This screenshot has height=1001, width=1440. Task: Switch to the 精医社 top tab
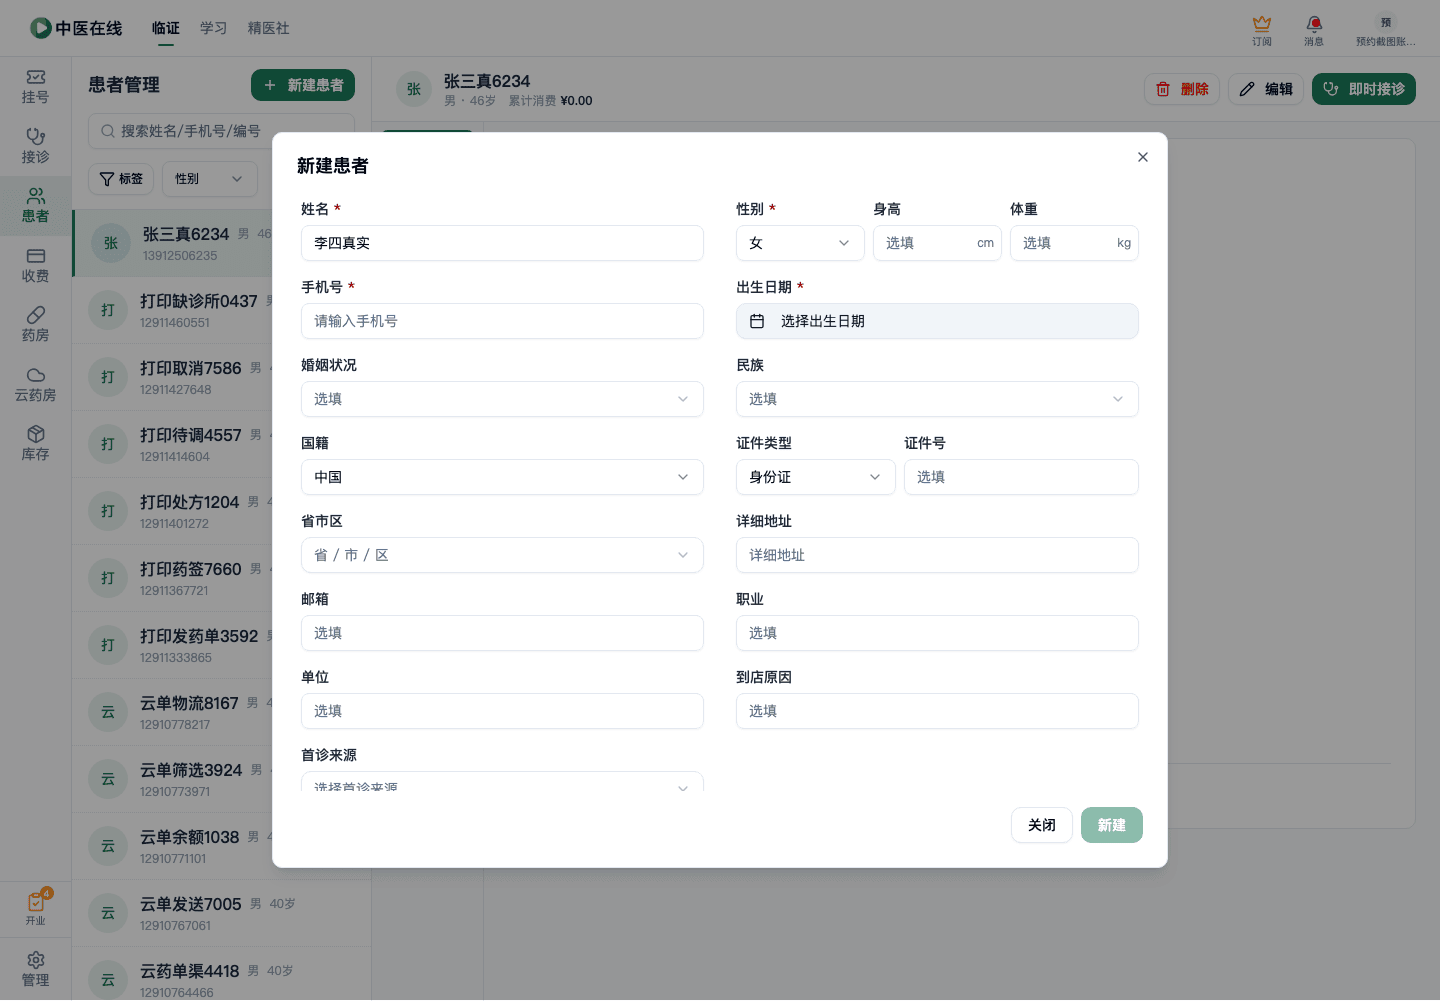[x=269, y=28]
